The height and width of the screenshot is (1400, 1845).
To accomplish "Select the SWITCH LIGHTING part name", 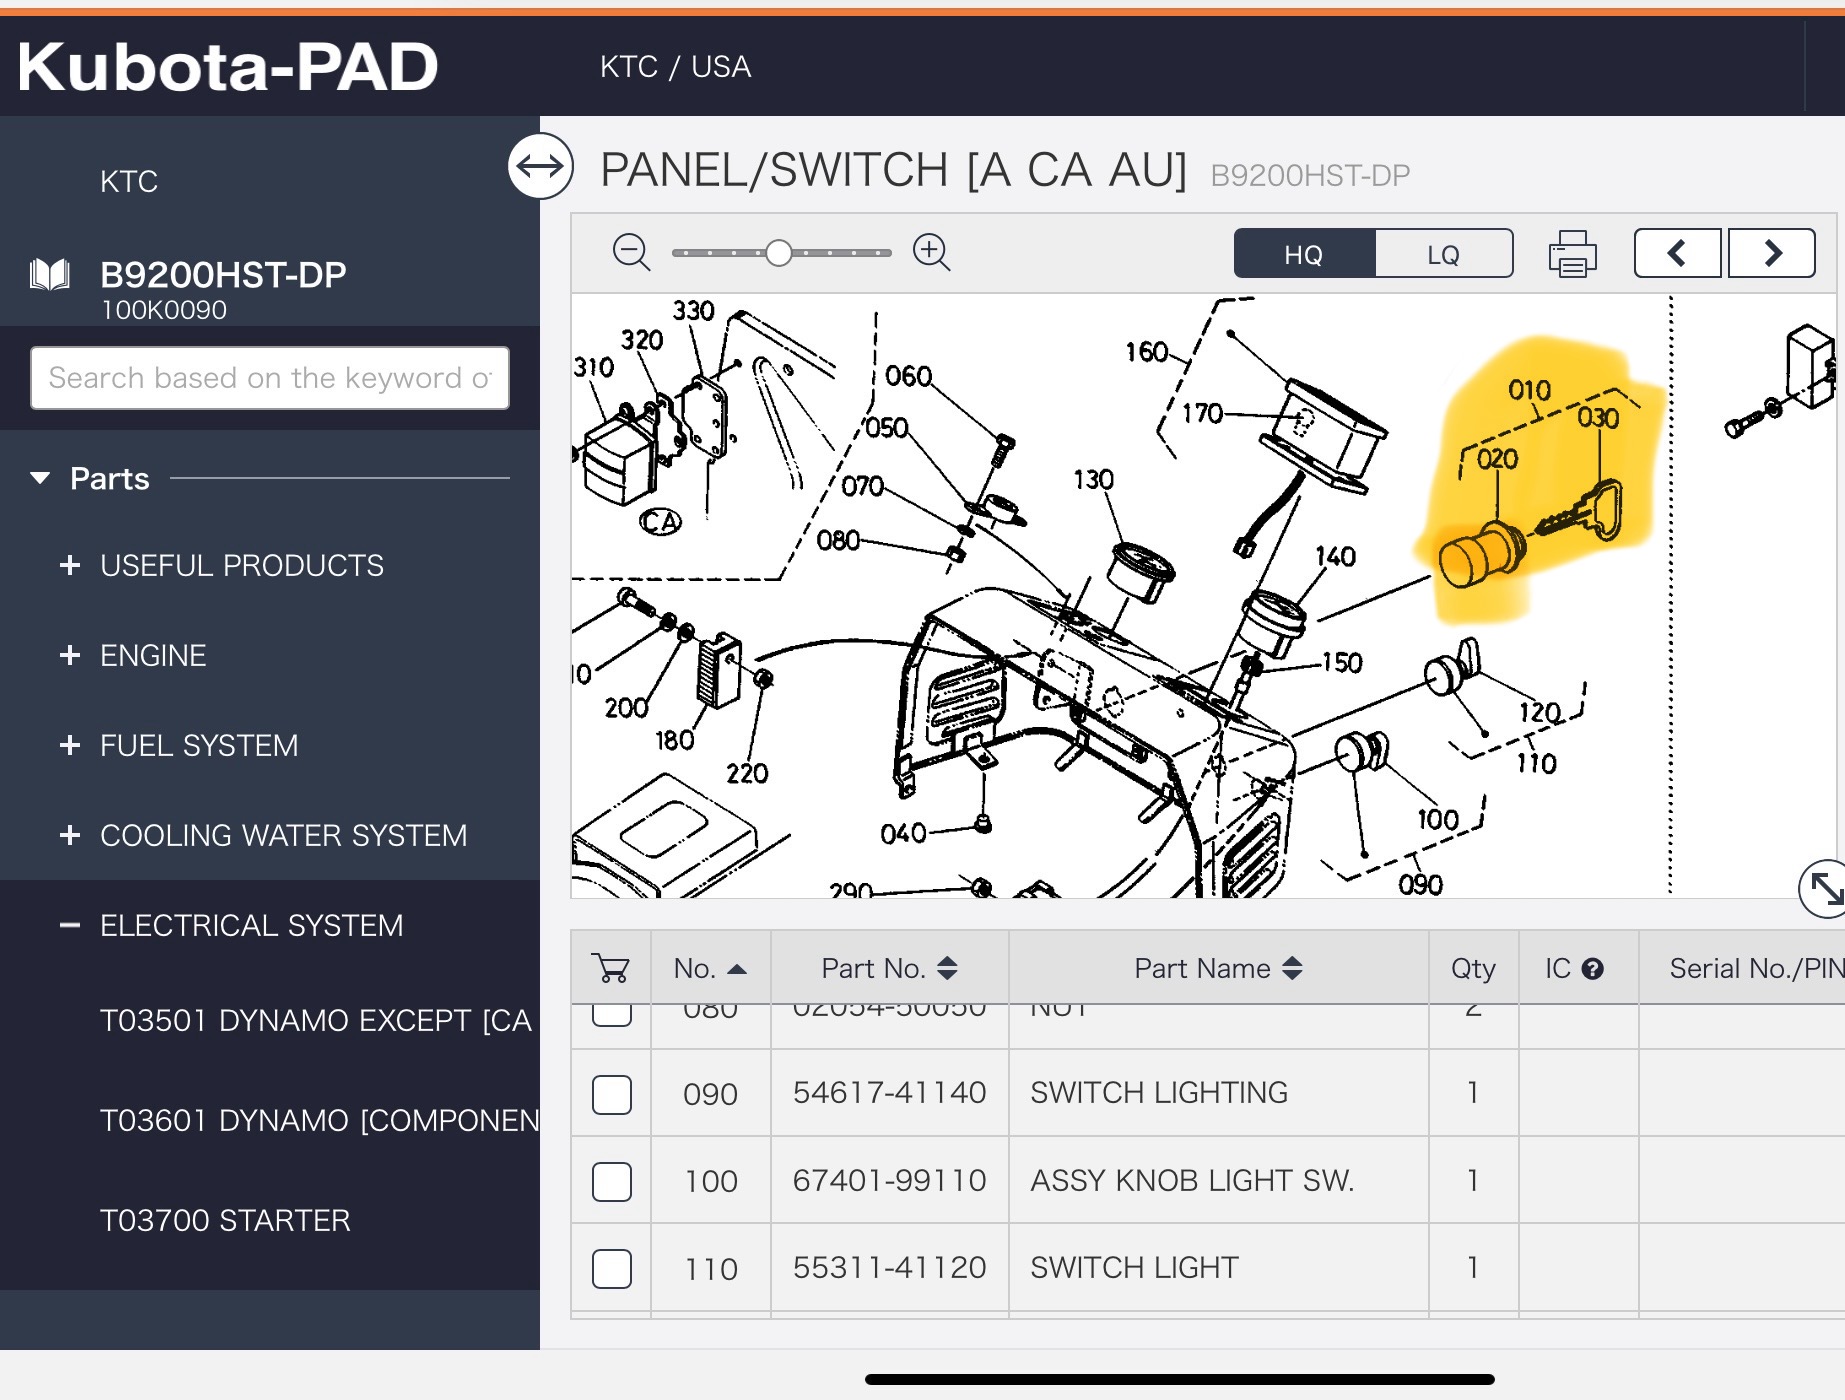I will 1159,1092.
